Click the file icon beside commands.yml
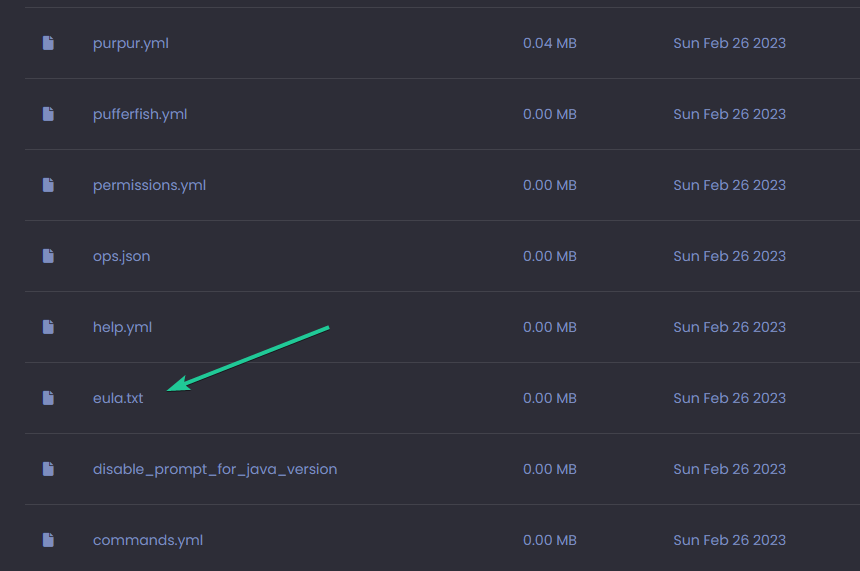This screenshot has height=571, width=860. tap(48, 540)
